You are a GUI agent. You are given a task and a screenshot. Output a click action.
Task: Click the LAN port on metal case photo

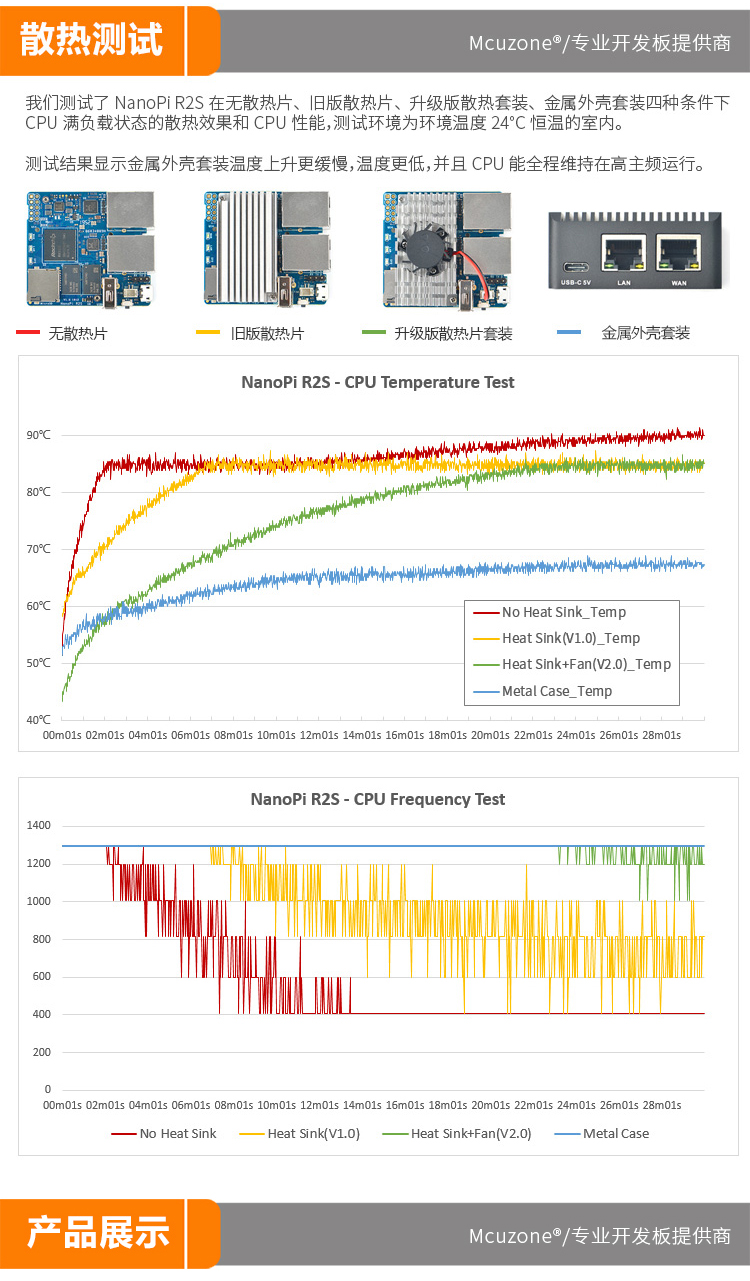[x=622, y=254]
